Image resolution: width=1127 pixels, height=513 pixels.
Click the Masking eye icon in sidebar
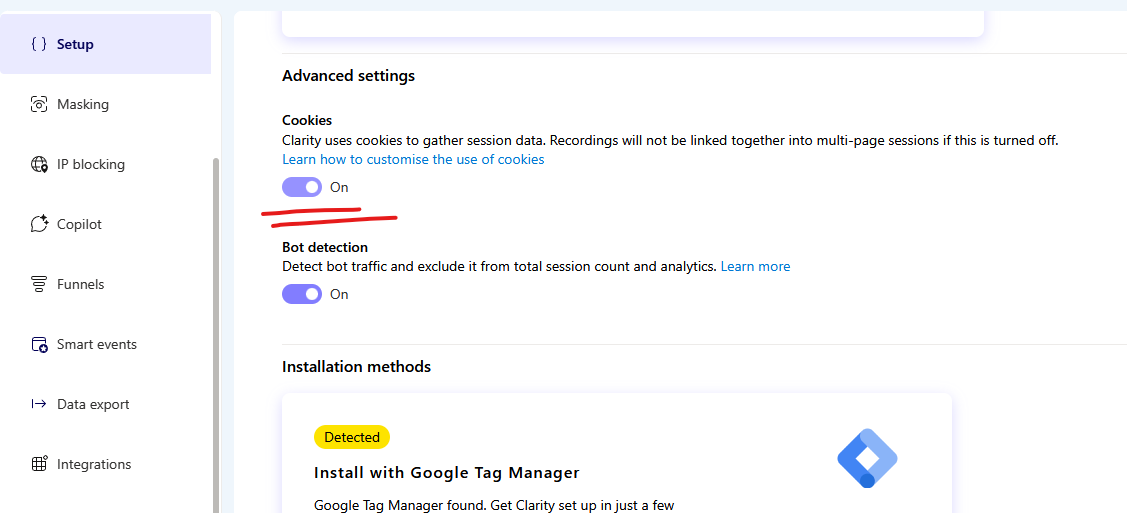pyautogui.click(x=39, y=104)
